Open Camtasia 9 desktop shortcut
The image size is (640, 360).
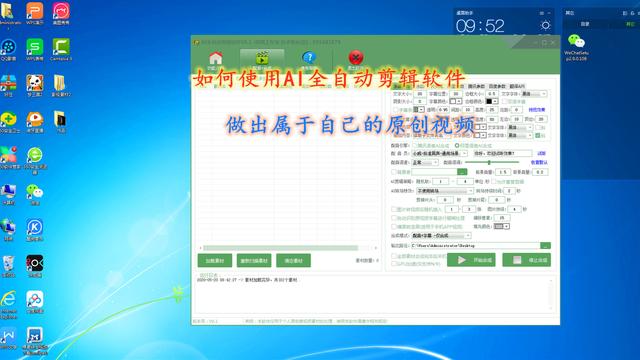(61, 47)
